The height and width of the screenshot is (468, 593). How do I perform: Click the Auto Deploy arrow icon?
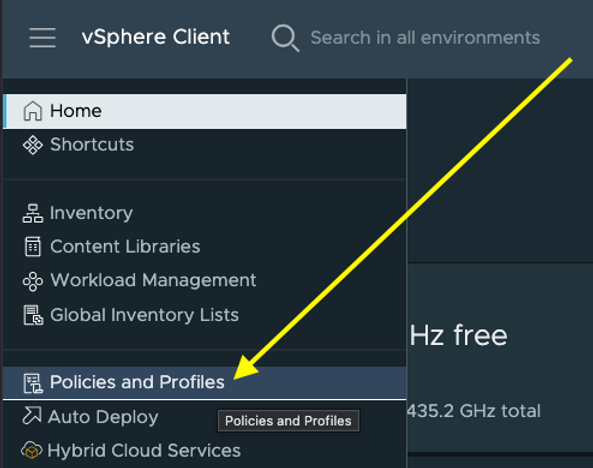click(32, 415)
